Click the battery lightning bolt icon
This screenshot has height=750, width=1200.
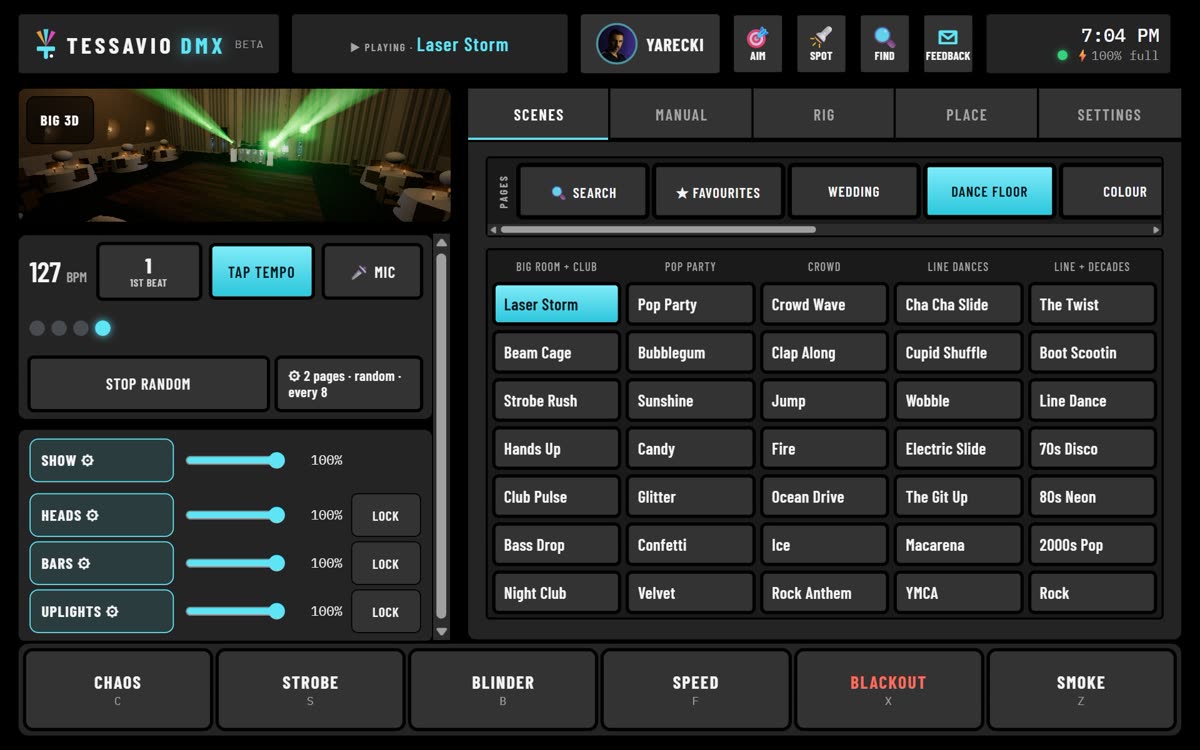(1082, 56)
